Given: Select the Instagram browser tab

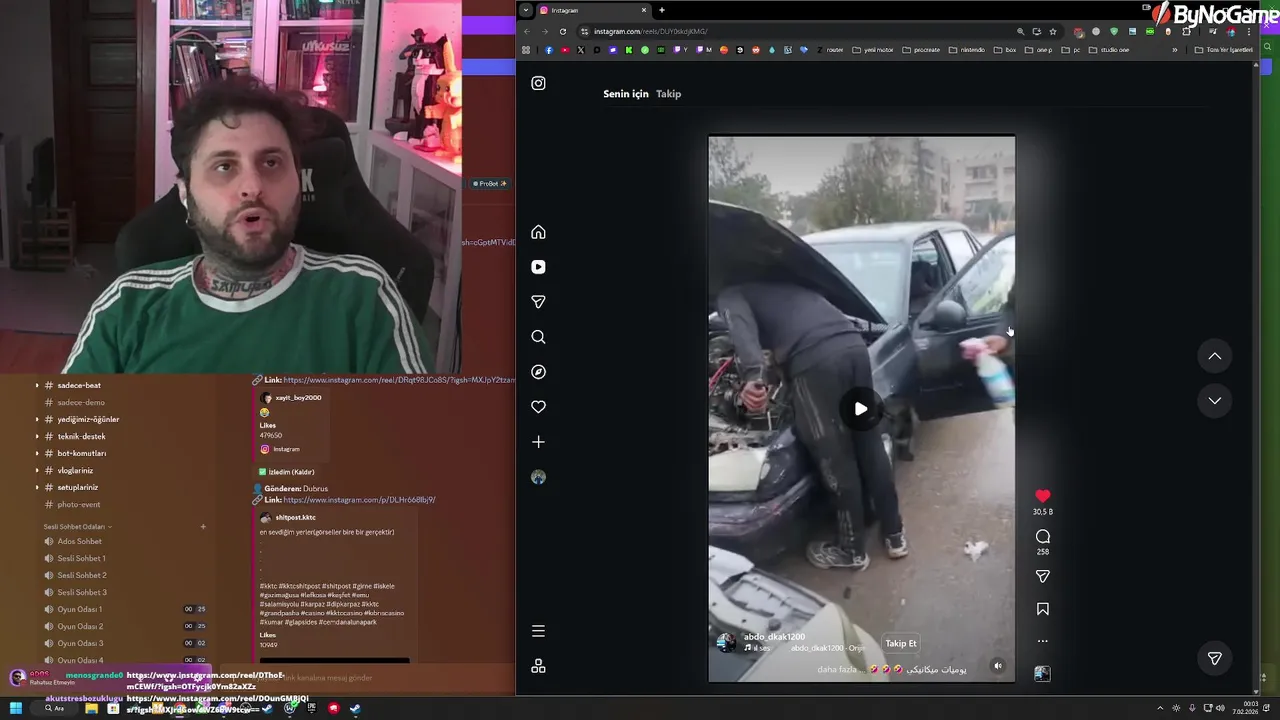Looking at the screenshot, I should click(593, 10).
